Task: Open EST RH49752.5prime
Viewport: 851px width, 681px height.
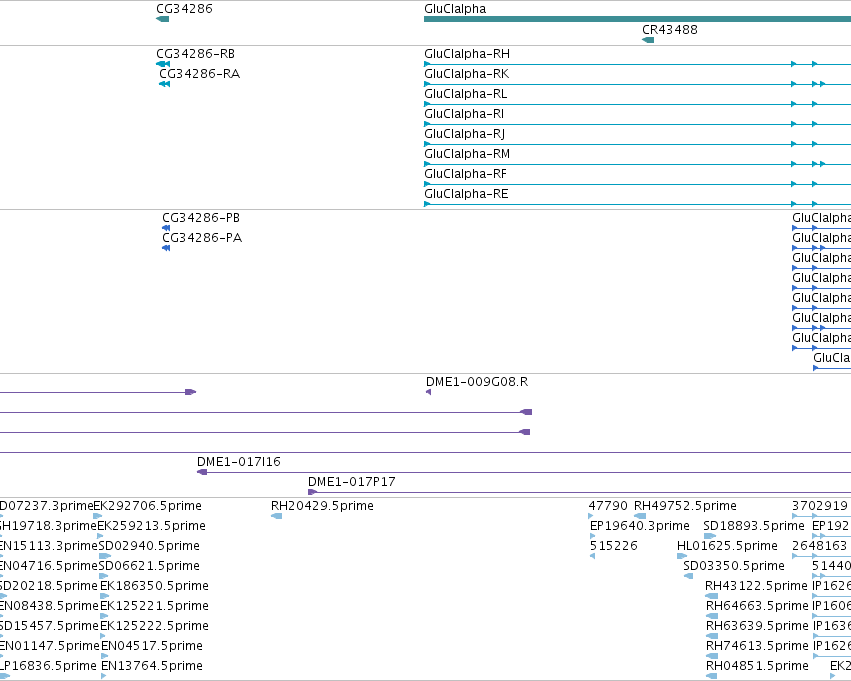Action: coord(685,506)
